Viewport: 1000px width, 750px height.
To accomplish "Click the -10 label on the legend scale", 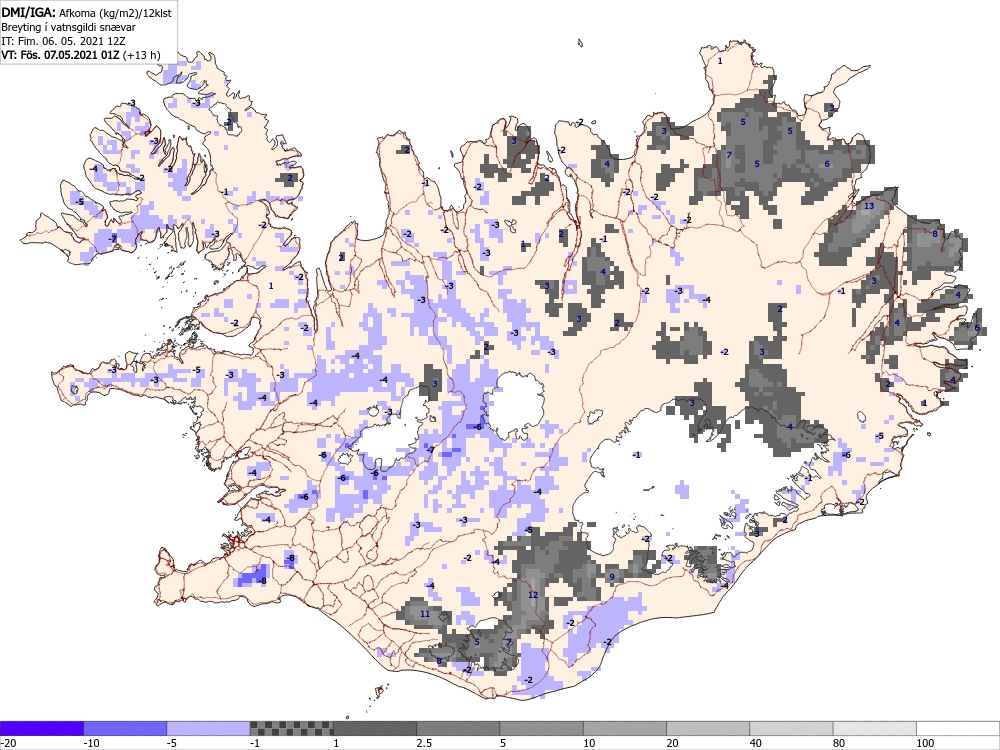I will [x=91, y=743].
